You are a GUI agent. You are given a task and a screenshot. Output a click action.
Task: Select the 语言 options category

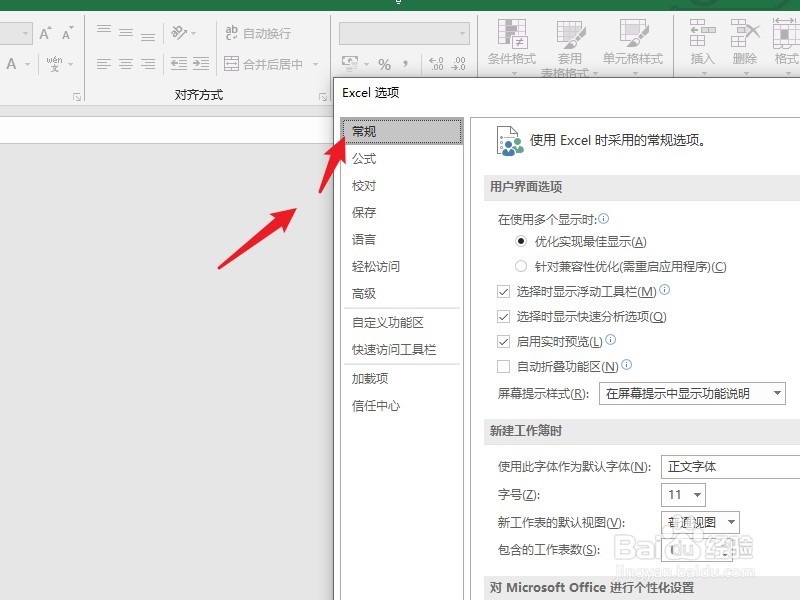pos(402,239)
